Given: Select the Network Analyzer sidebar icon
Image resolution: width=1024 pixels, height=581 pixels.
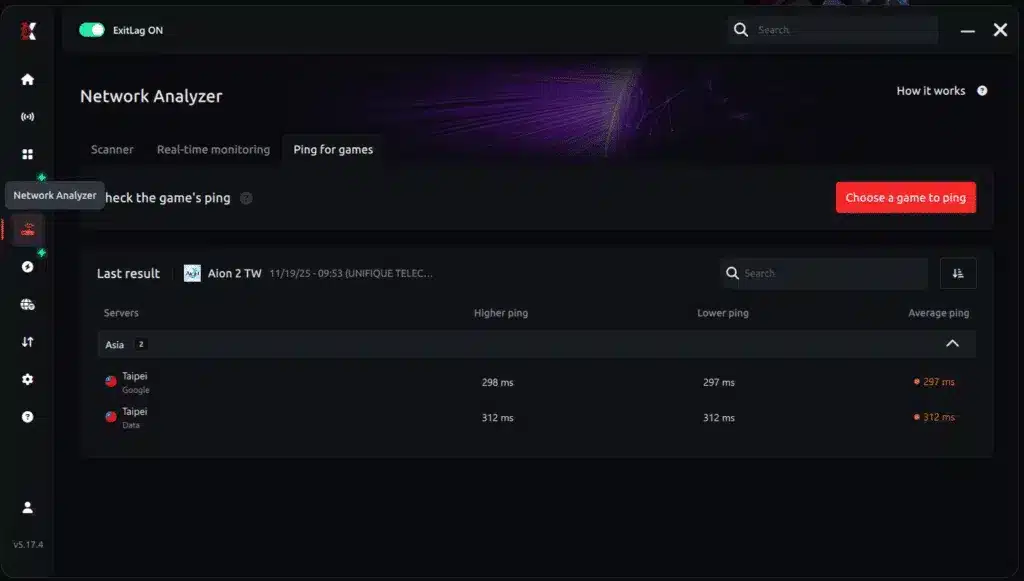Looking at the screenshot, I should tap(27, 229).
